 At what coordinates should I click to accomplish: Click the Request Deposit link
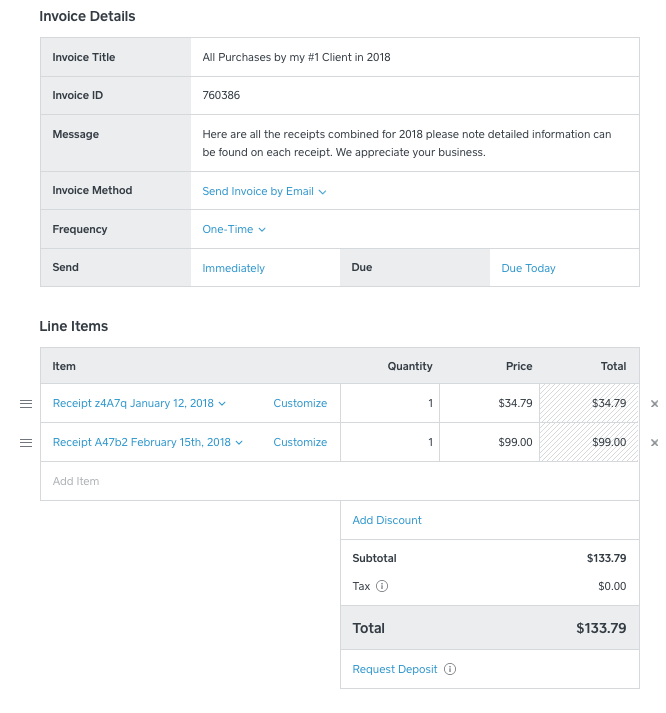click(395, 669)
